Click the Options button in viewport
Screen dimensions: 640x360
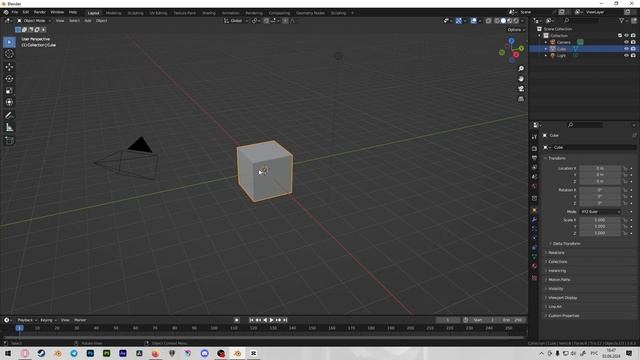tap(516, 30)
